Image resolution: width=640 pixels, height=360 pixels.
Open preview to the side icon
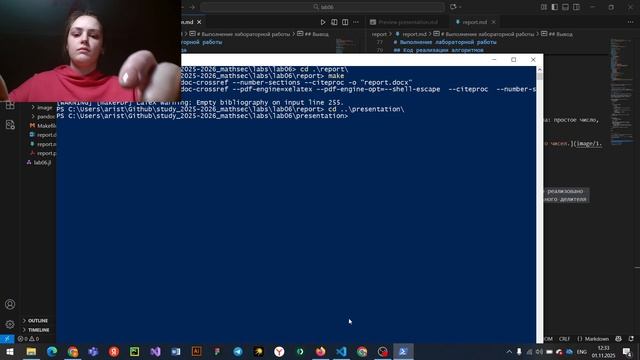point(334,22)
